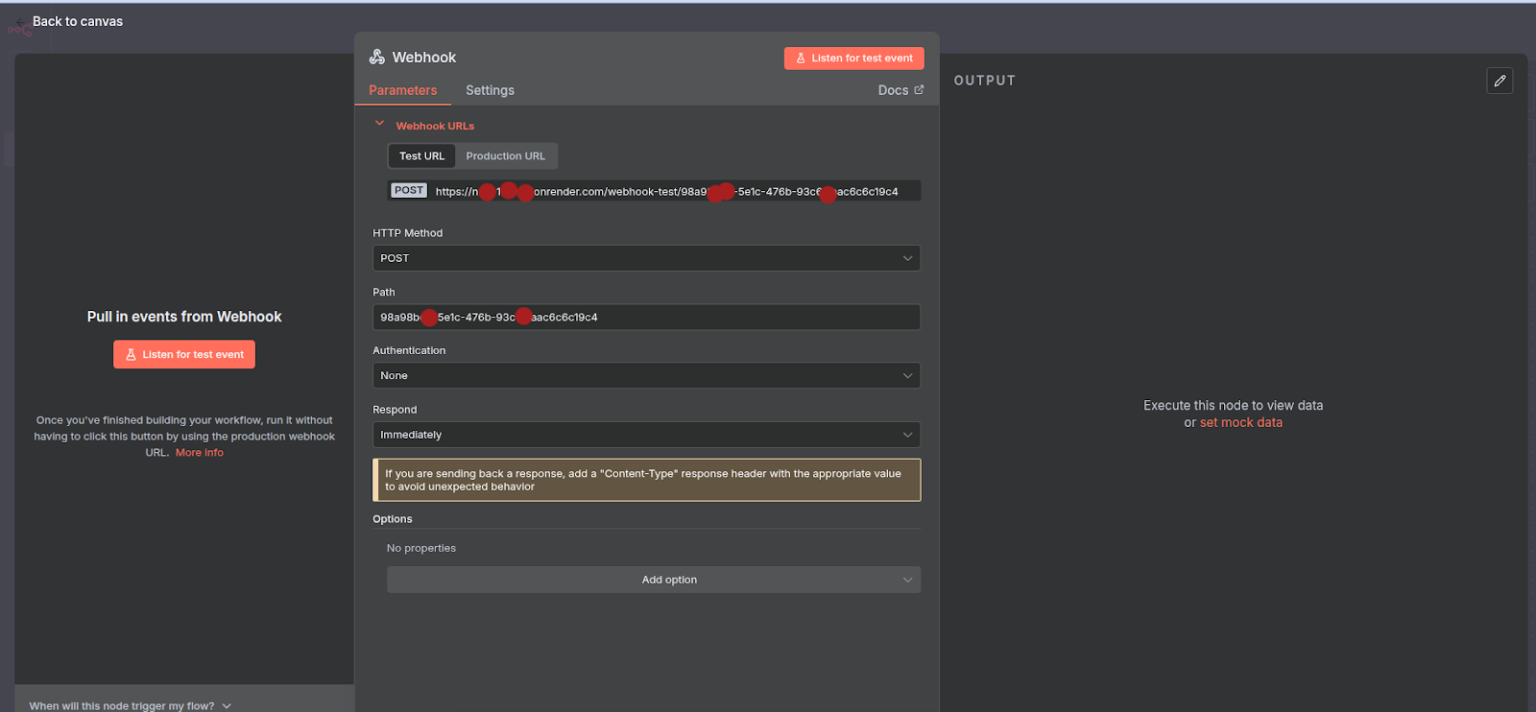The image size is (1536, 712).
Task: Click the Webhook node title
Action: click(x=424, y=57)
